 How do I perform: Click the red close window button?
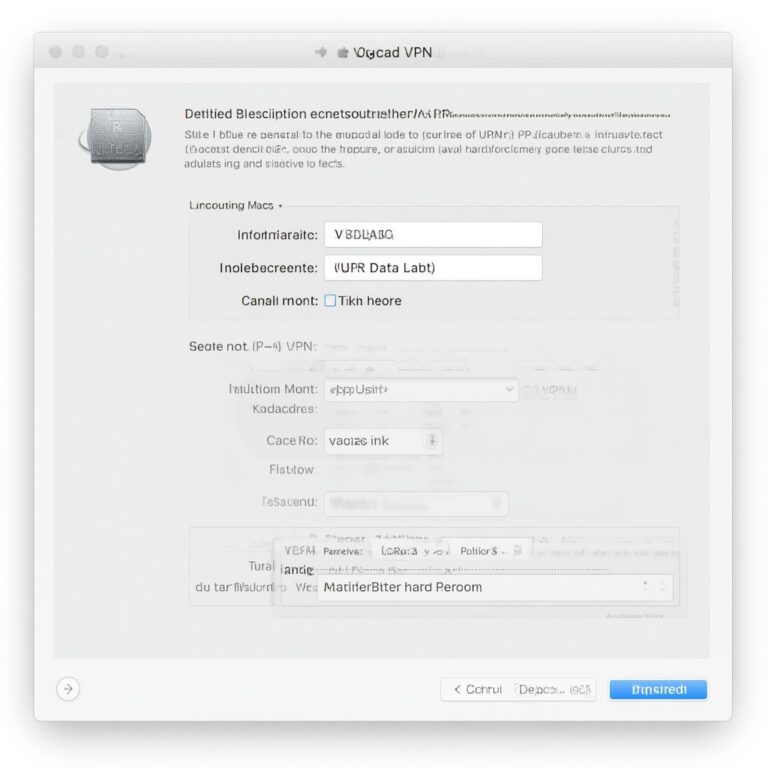56,51
